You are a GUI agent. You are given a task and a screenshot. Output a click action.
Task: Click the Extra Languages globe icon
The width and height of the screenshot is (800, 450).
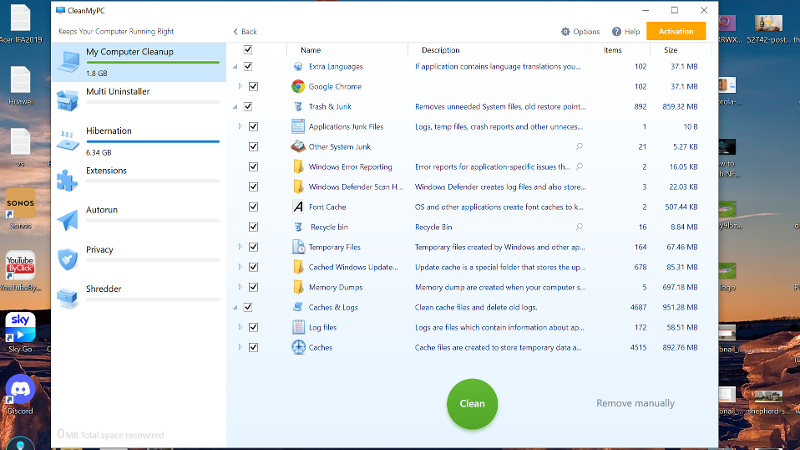point(298,67)
